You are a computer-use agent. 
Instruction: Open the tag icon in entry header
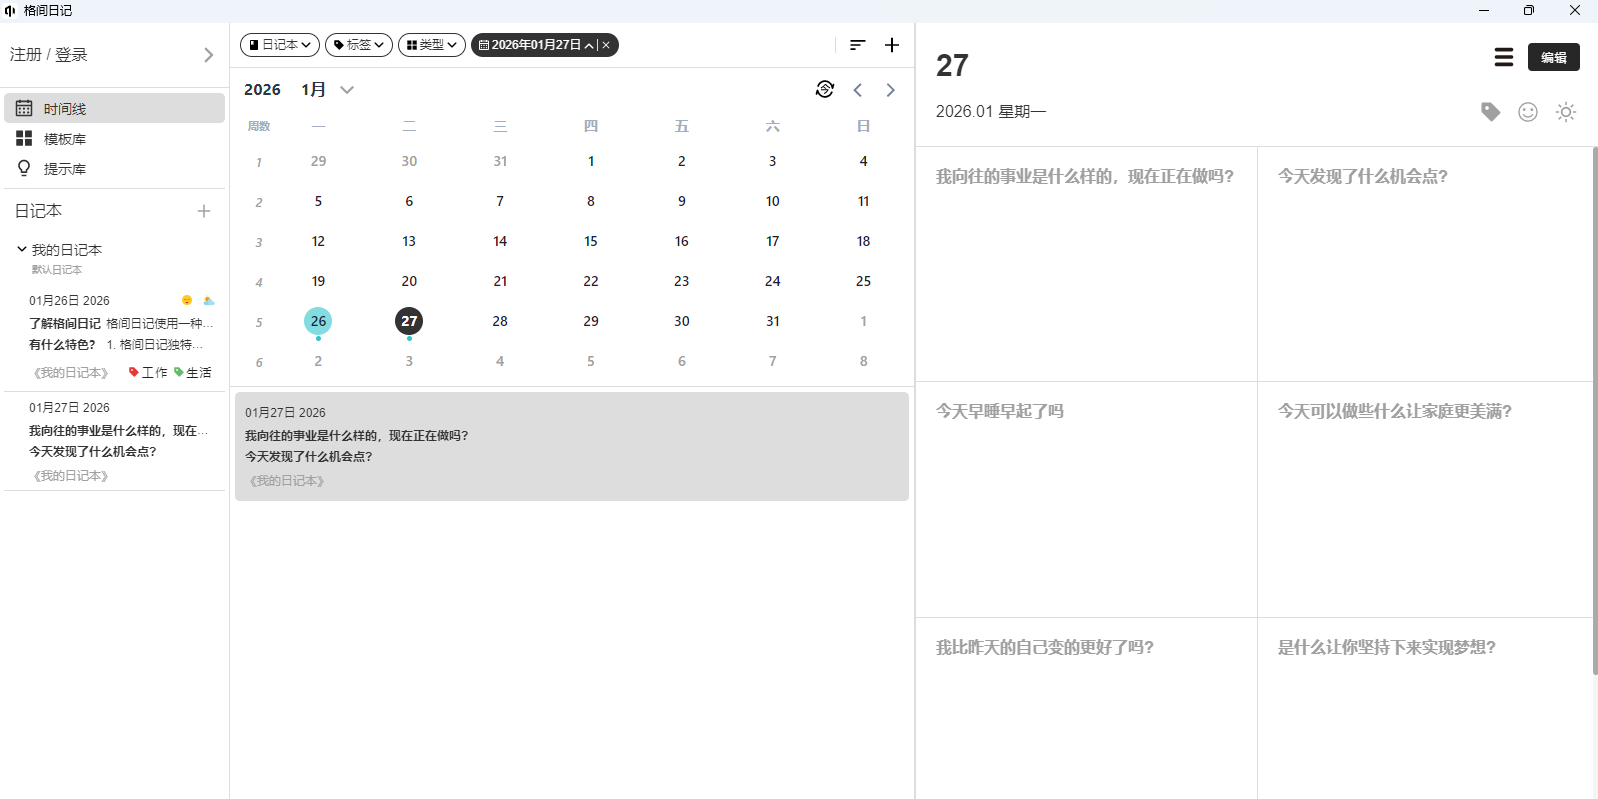point(1490,112)
